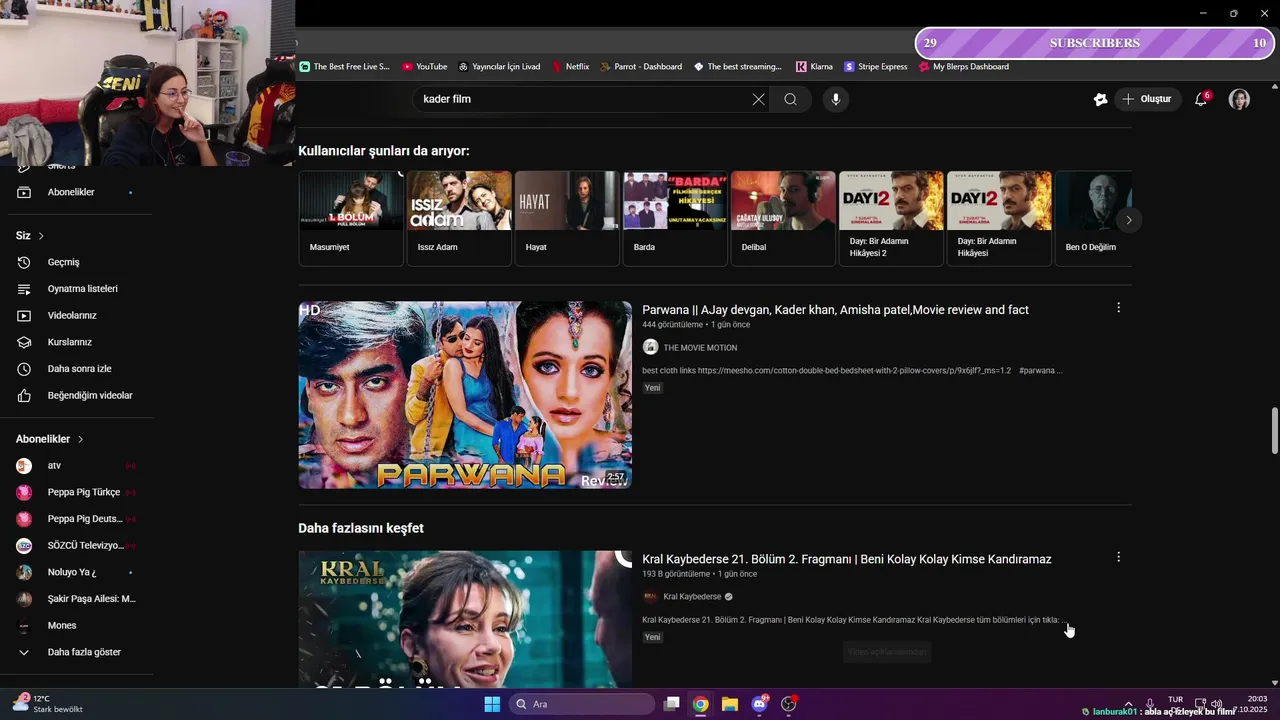Screen dimensions: 1280x720
Task: Open more options for Kral Kaybederse video
Action: tap(1118, 557)
